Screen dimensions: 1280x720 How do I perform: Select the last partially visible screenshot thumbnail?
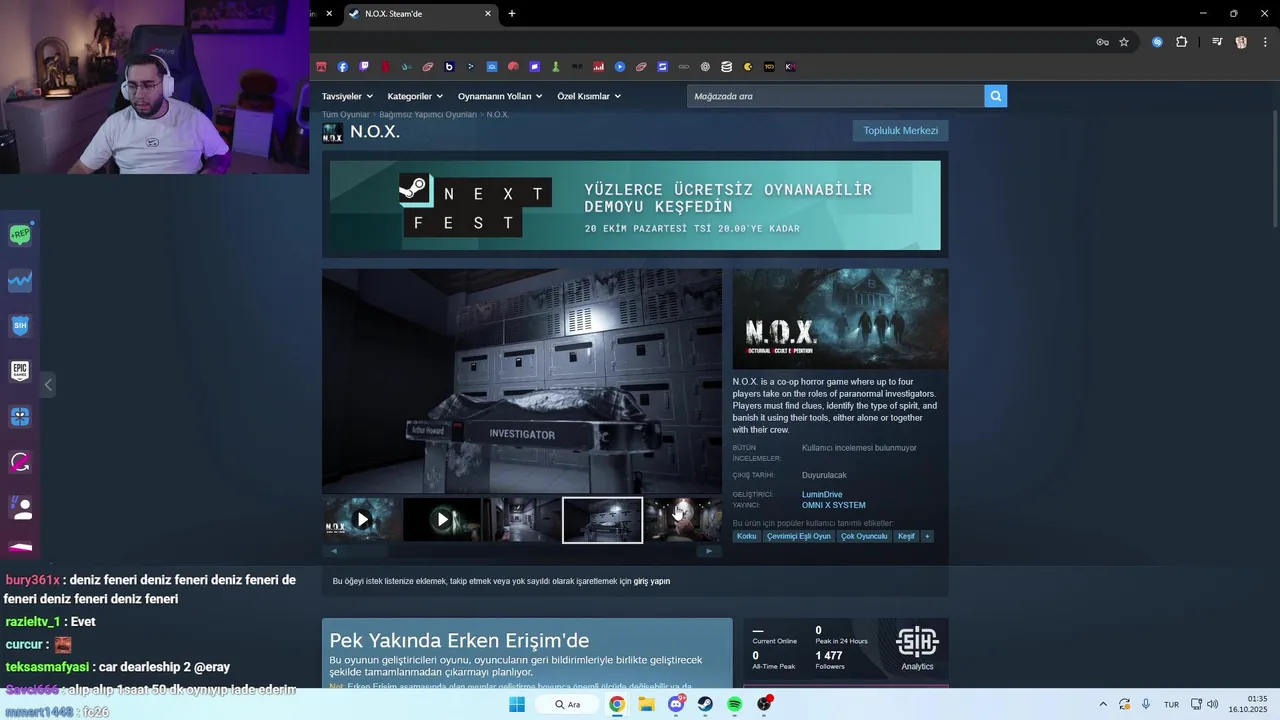click(x=683, y=520)
